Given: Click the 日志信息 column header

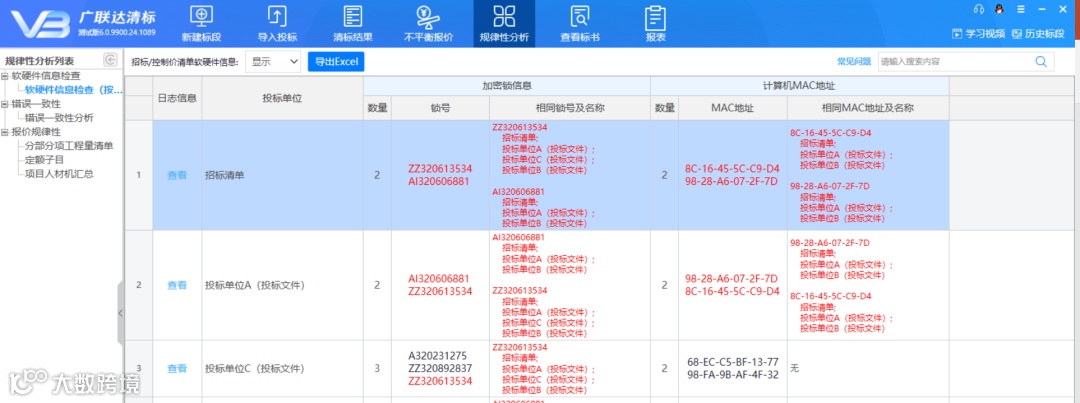Looking at the screenshot, I should (x=177, y=99).
